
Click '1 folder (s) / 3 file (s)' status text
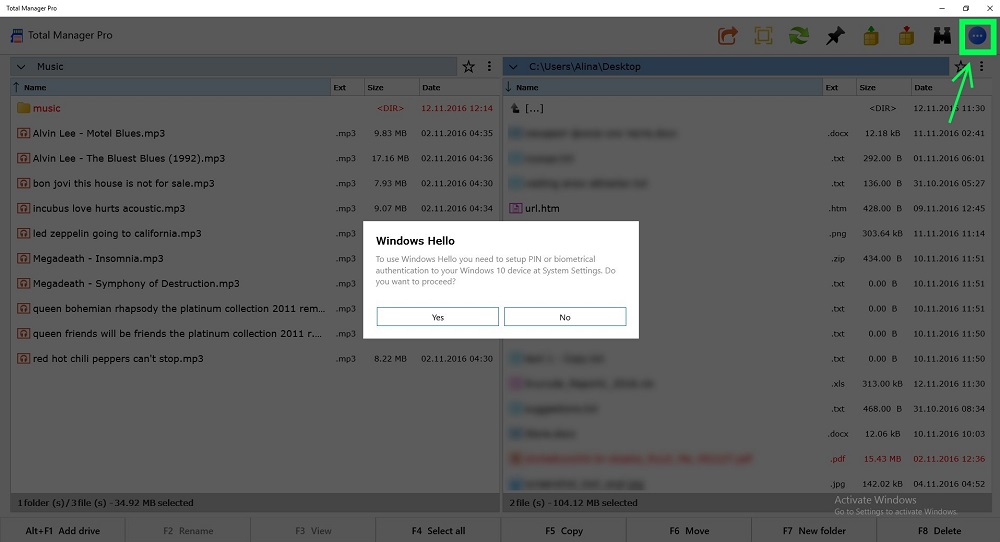[105, 502]
